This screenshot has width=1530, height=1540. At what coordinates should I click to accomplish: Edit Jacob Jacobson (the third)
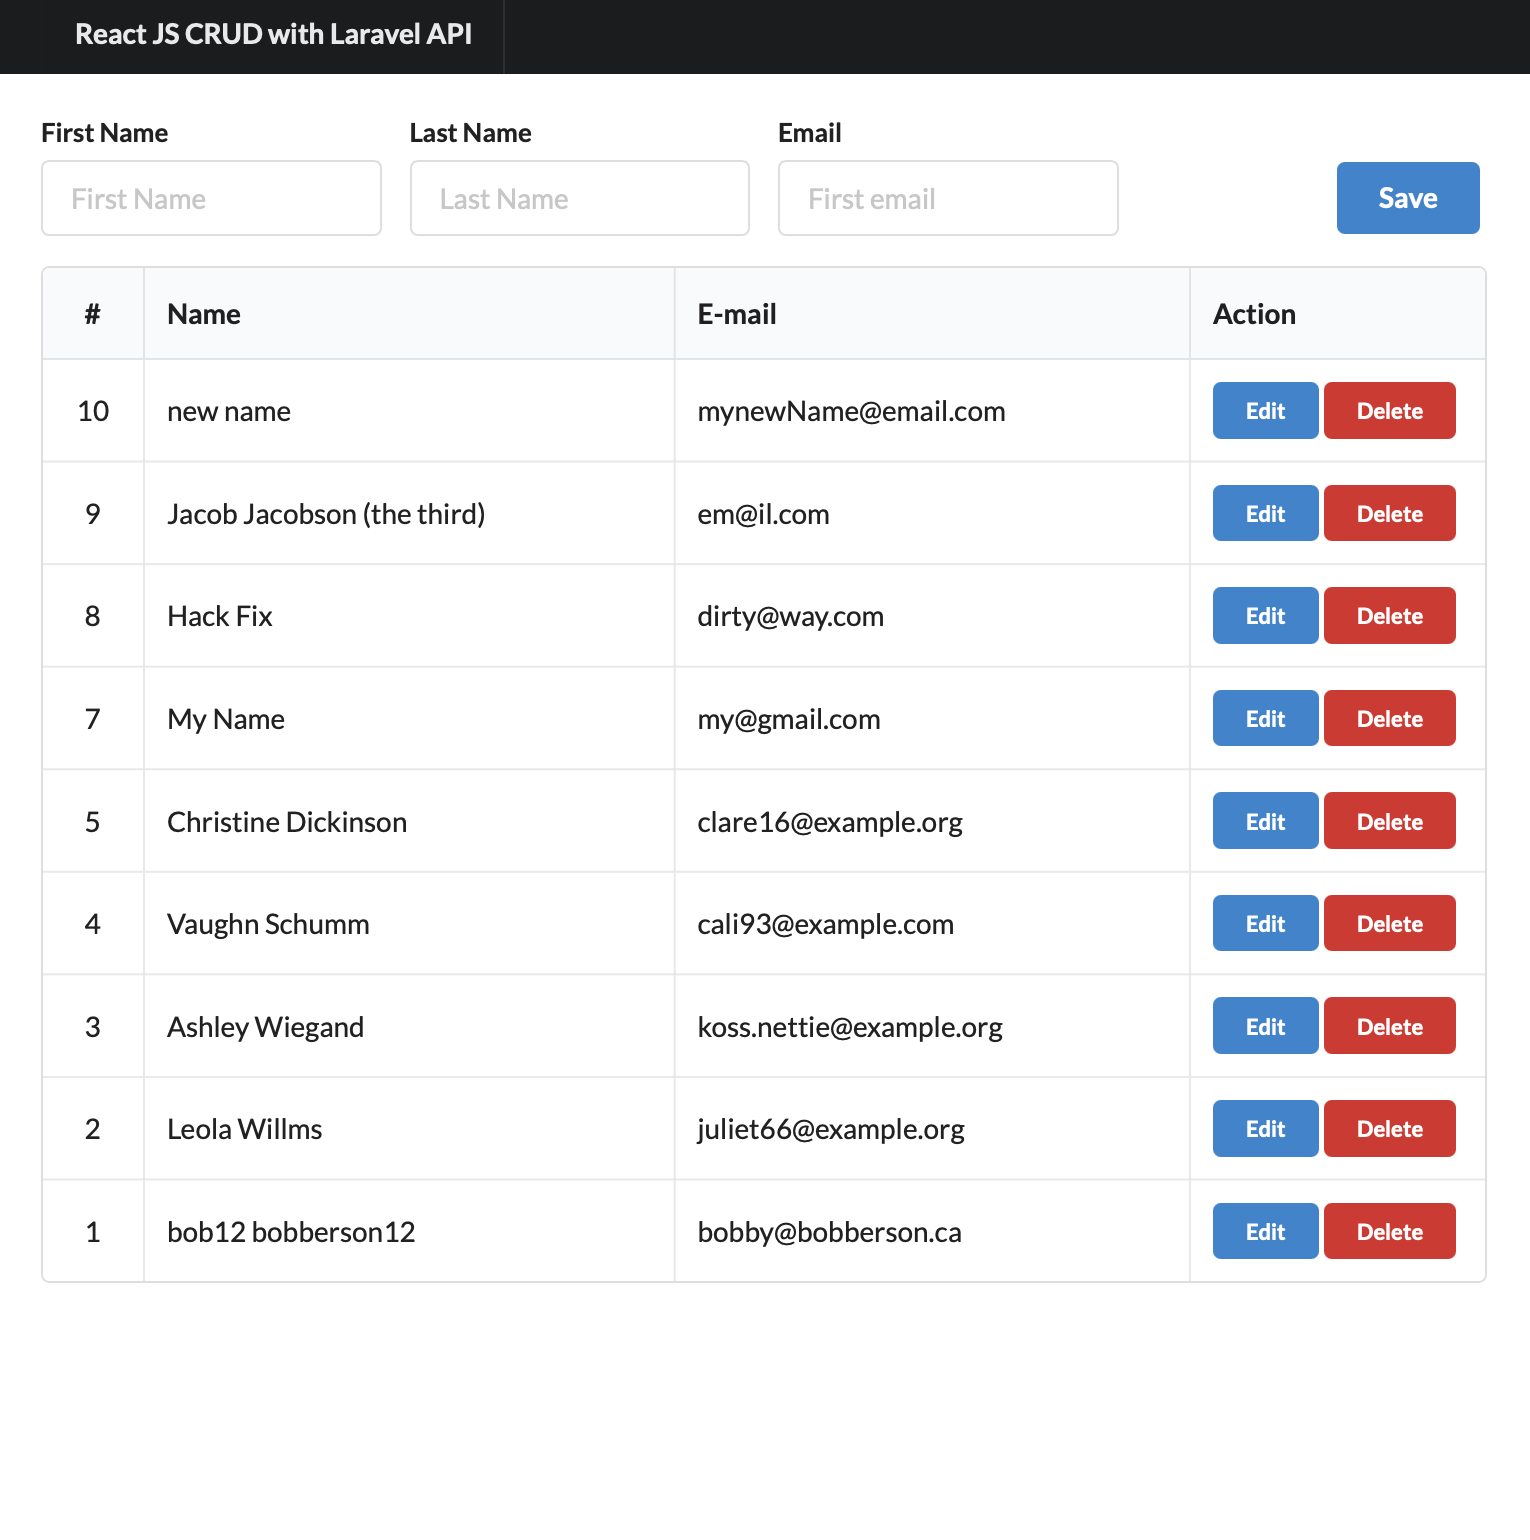click(1264, 513)
